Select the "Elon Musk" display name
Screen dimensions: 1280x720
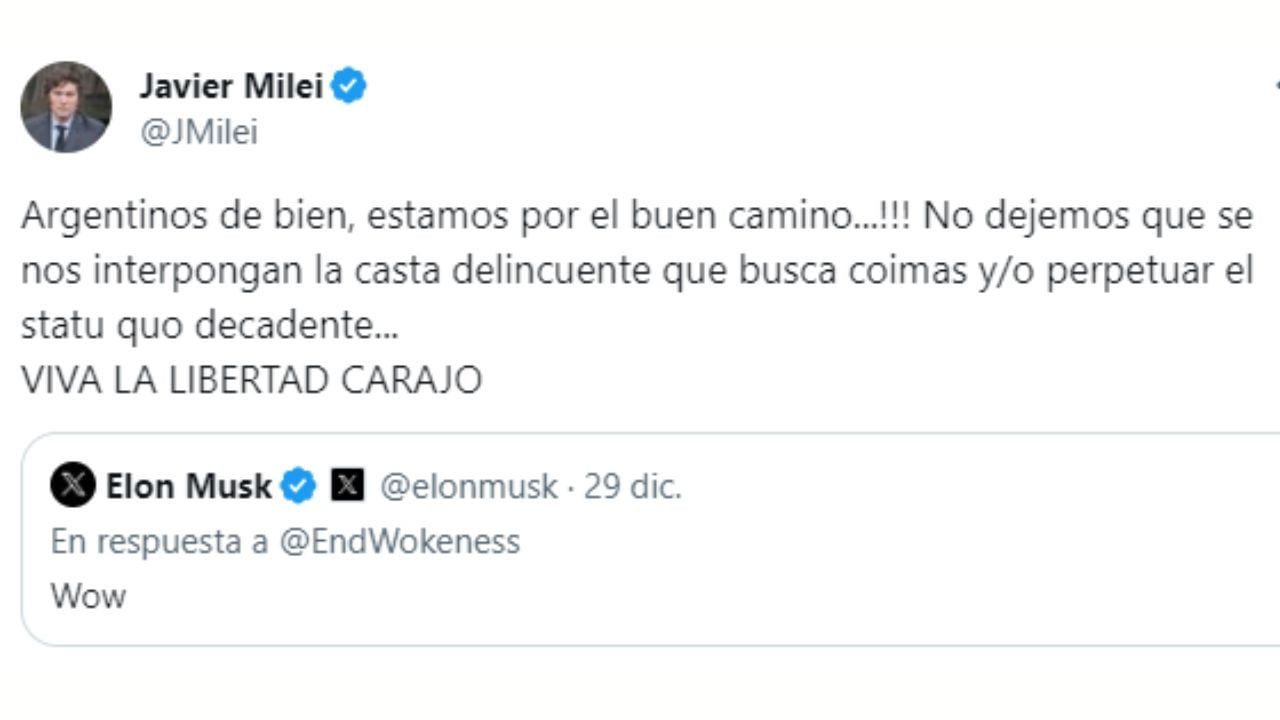click(189, 486)
